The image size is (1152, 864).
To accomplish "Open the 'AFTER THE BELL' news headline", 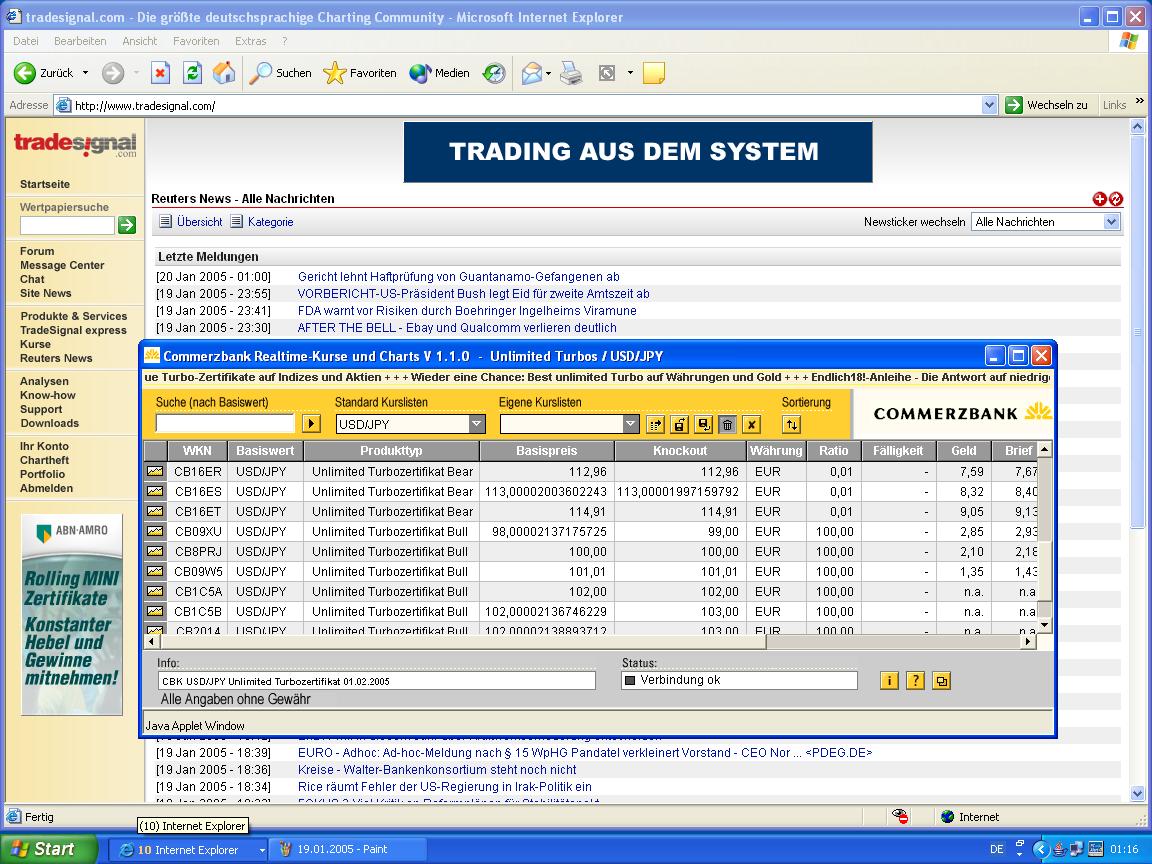I will tap(457, 328).
